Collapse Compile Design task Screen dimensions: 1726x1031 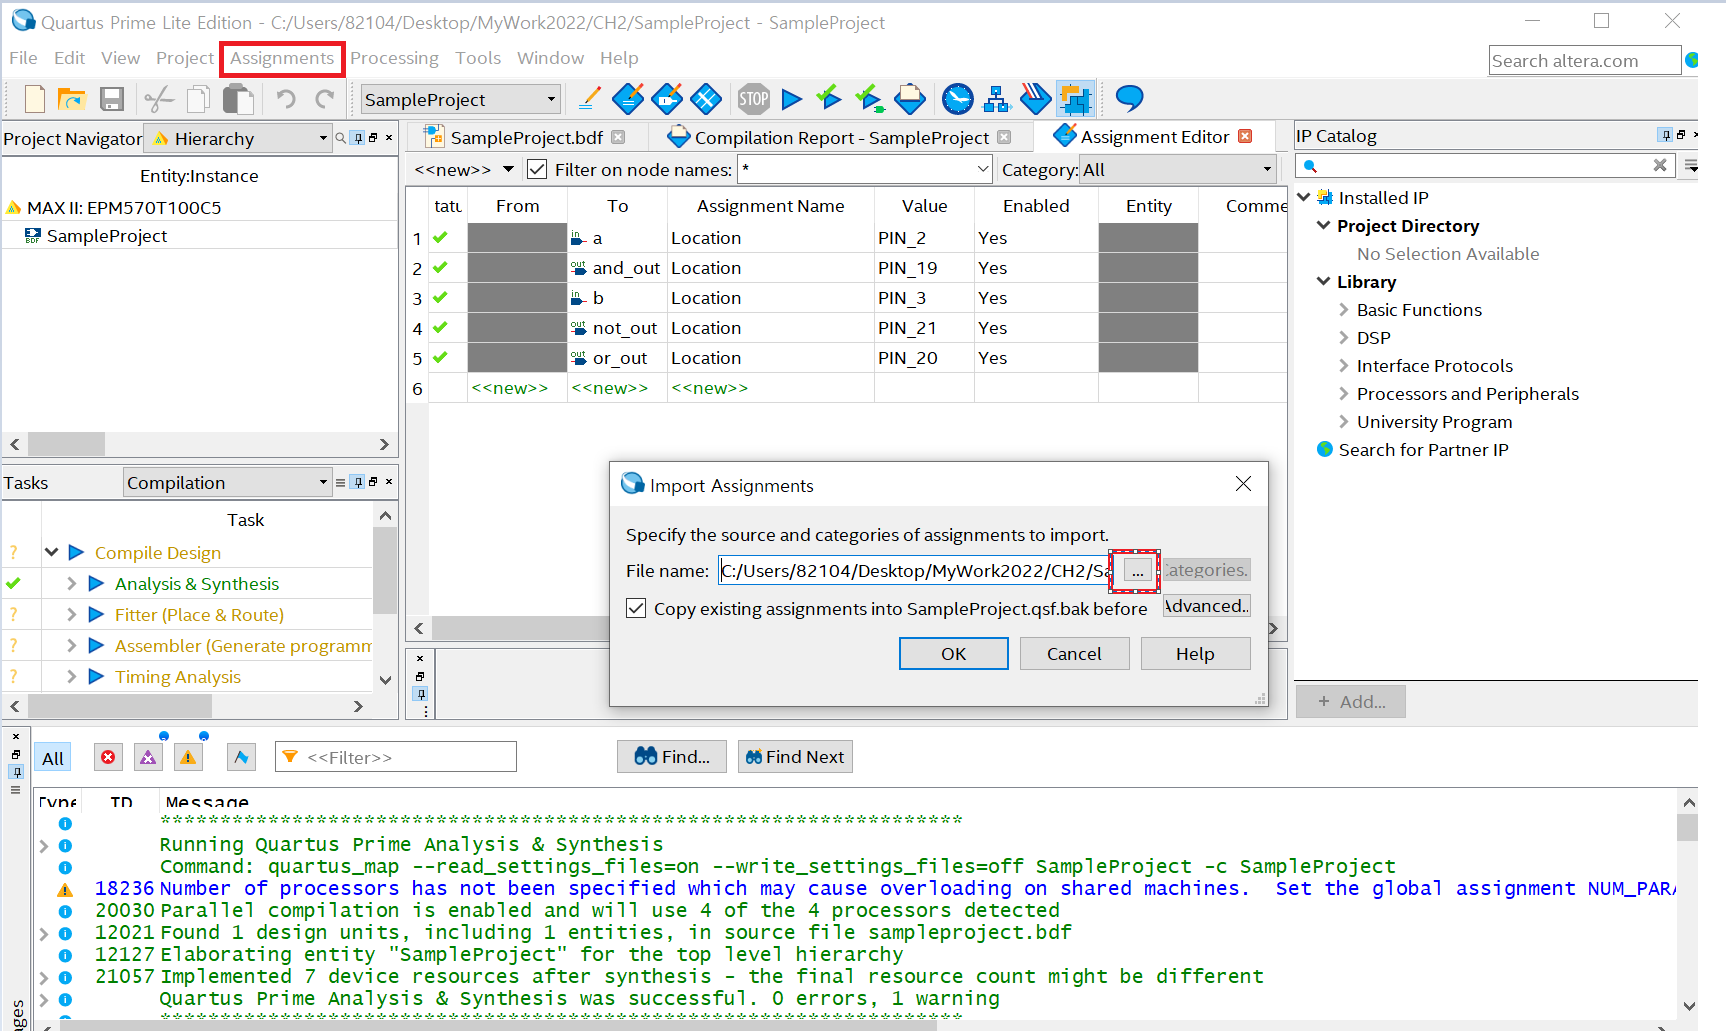pos(52,552)
